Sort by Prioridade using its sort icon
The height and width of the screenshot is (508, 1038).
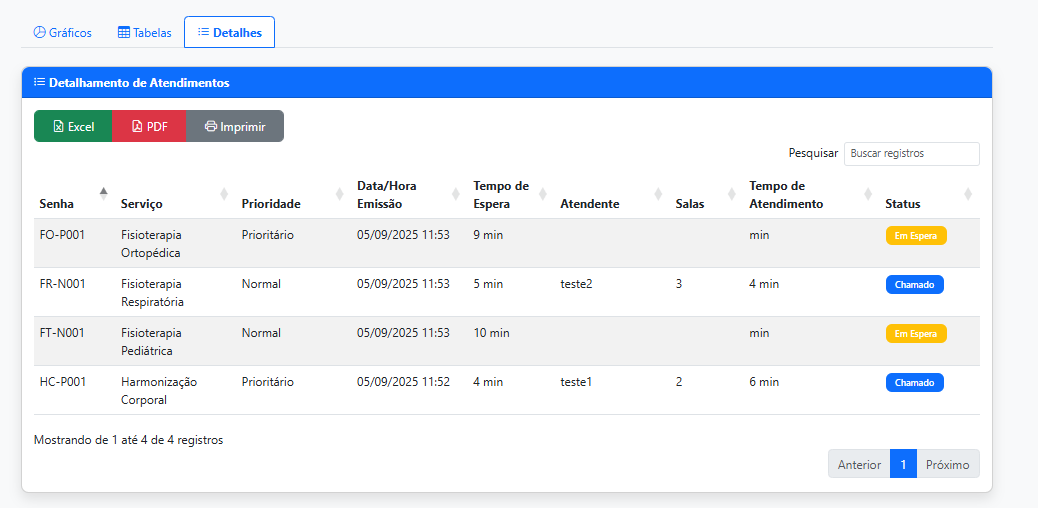340,193
